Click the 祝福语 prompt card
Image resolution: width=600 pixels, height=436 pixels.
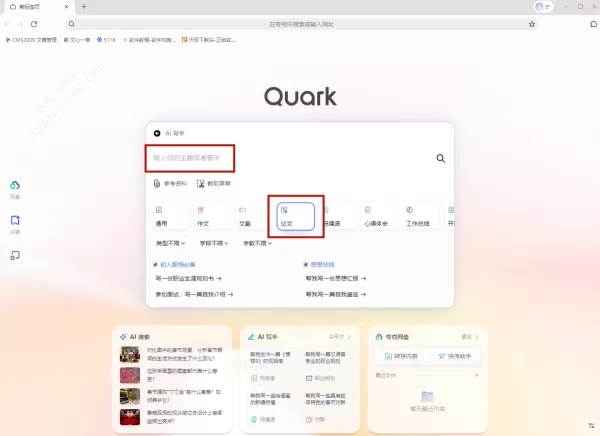[x=271, y=408]
